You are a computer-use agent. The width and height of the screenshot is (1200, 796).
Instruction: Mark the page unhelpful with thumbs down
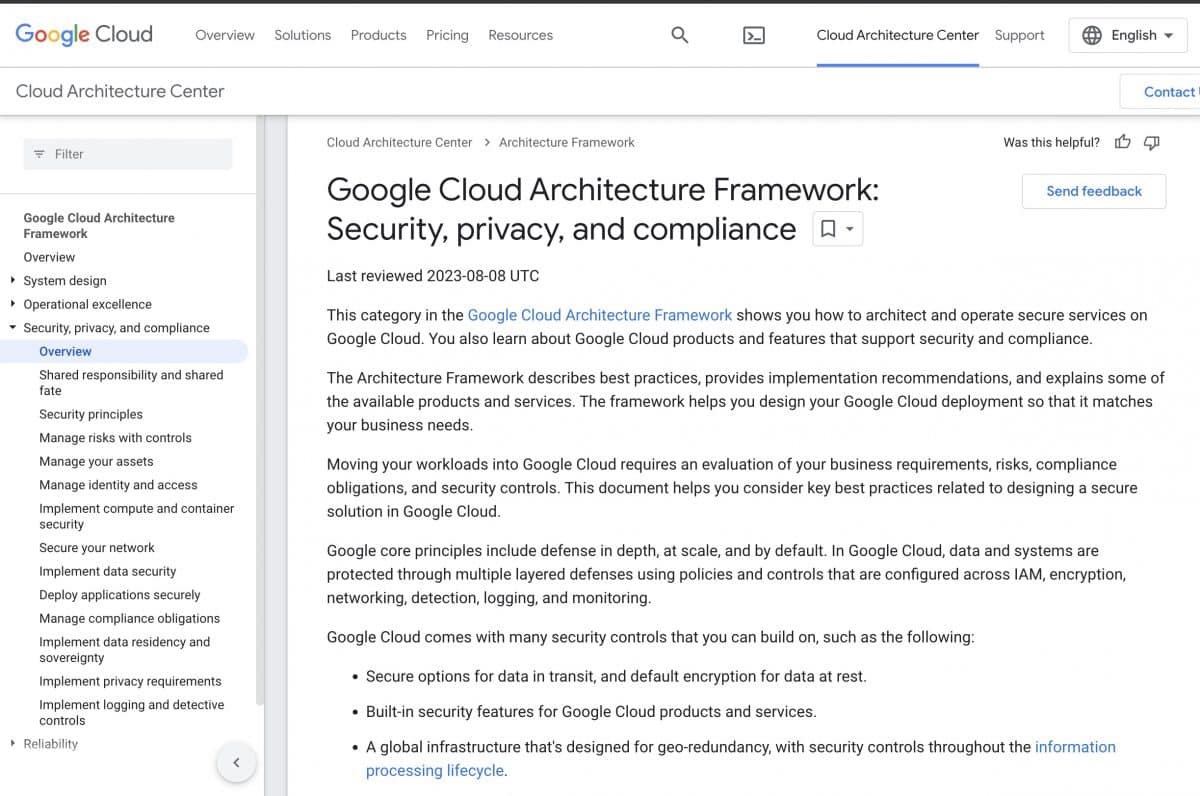coord(1152,142)
